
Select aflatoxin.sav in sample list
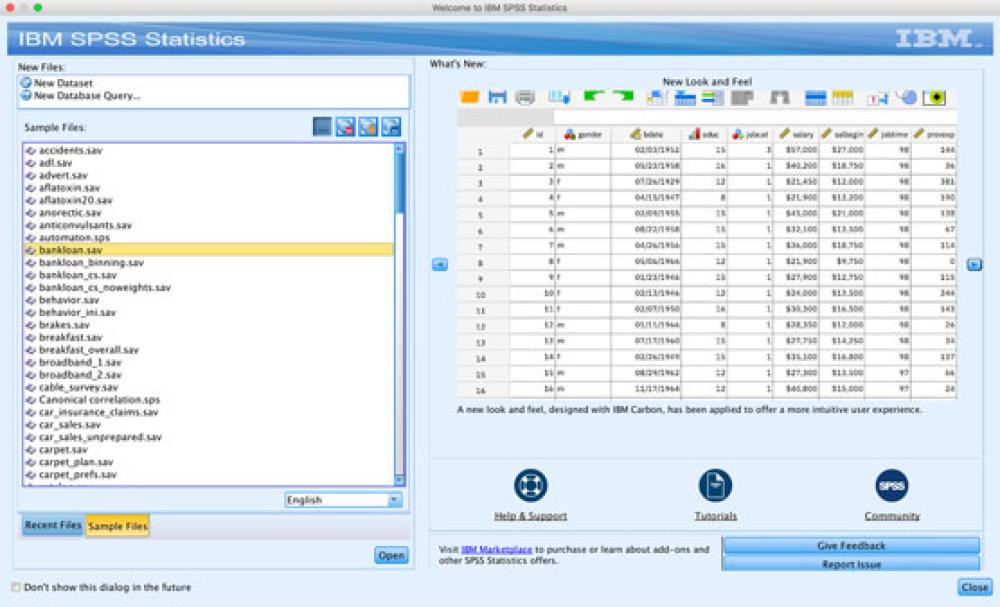(x=209, y=187)
